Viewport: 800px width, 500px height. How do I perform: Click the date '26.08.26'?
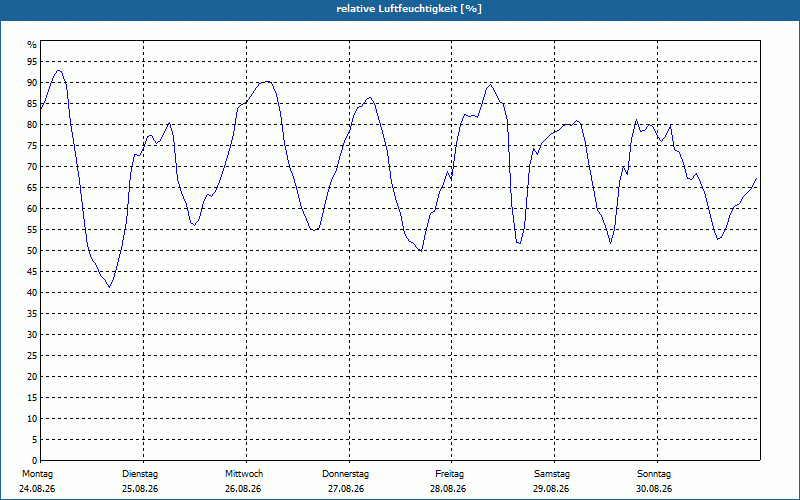tap(243, 489)
